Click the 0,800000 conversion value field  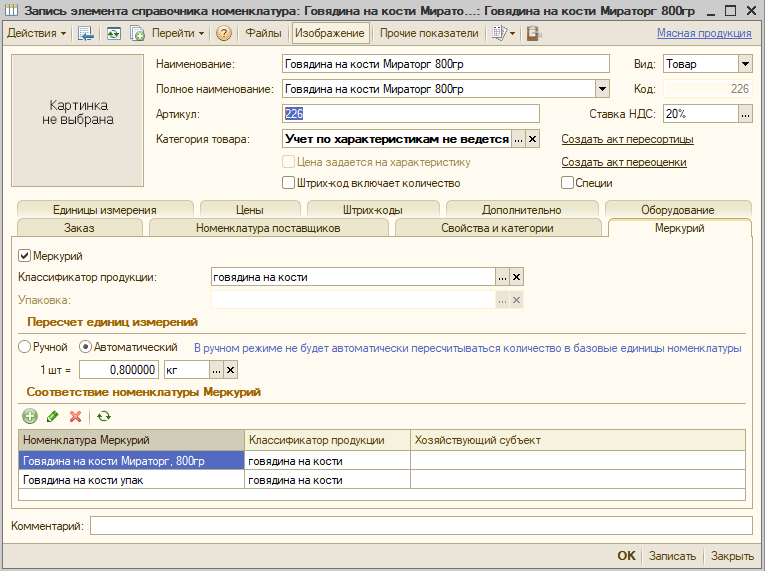pos(119,370)
